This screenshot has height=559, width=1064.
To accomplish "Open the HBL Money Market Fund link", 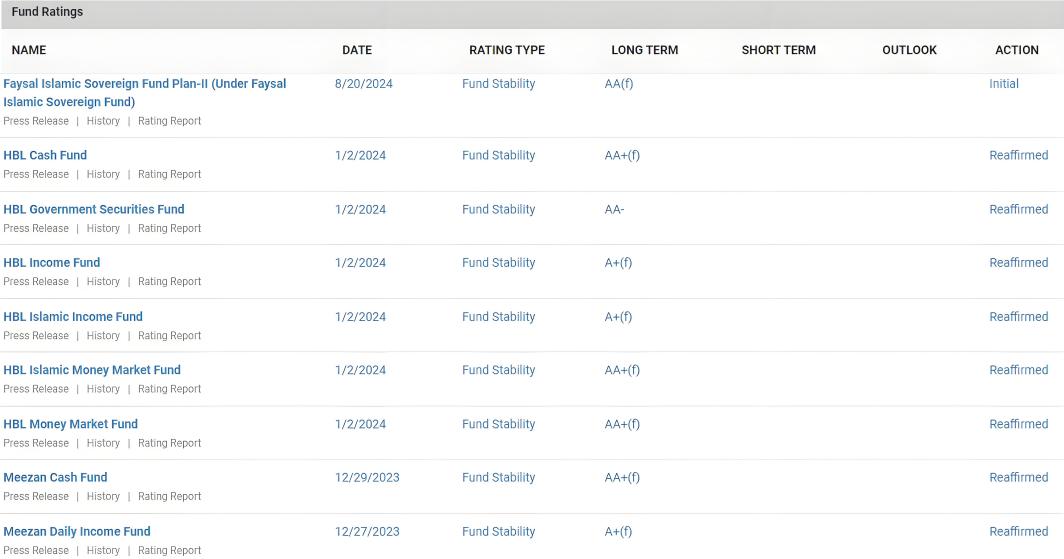I will (71, 424).
